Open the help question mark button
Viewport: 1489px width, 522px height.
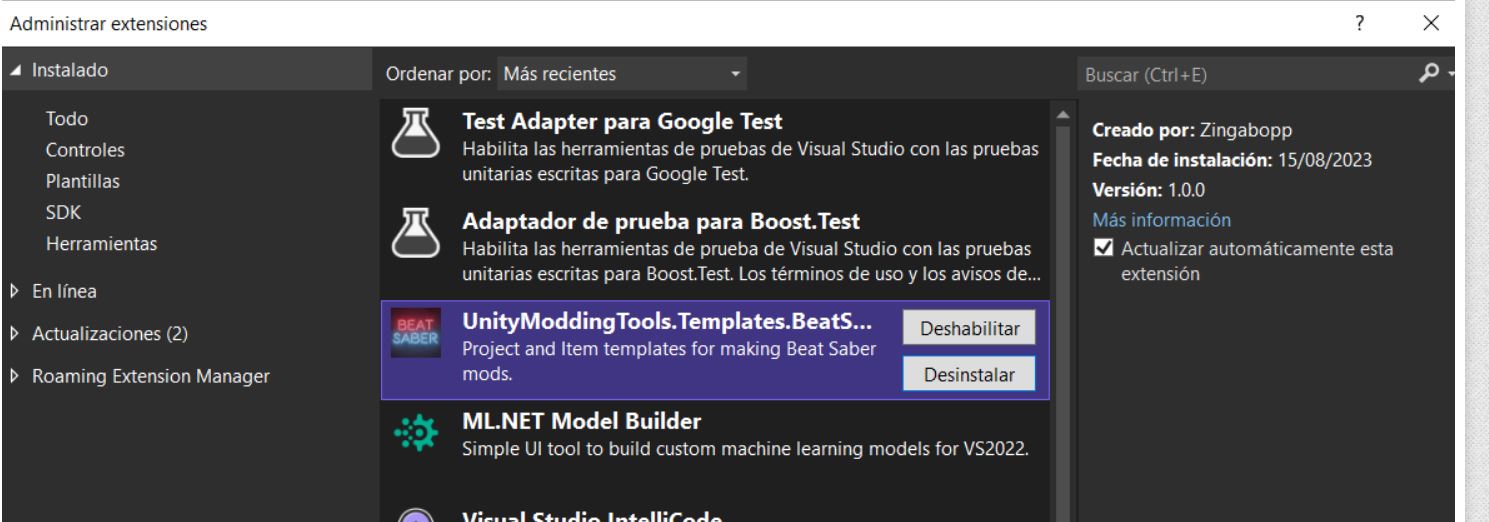pos(1362,22)
